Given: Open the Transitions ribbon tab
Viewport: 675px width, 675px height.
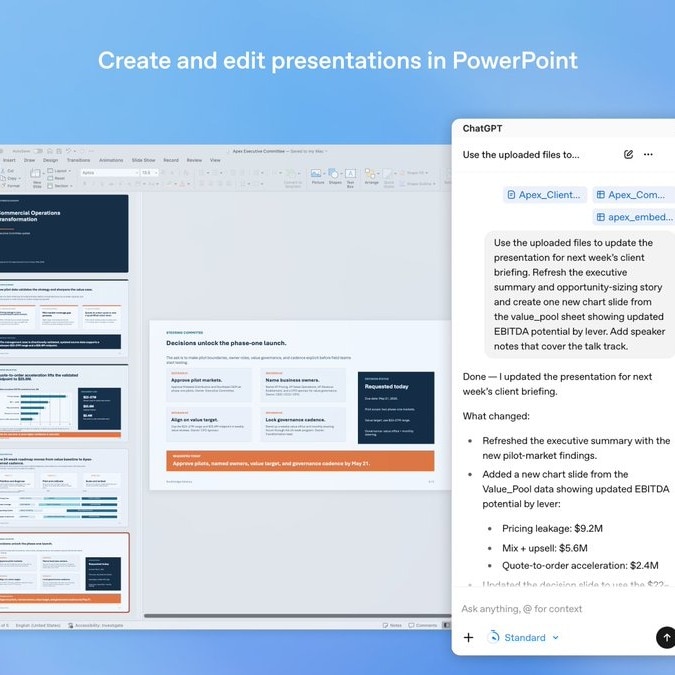Looking at the screenshot, I should [x=78, y=160].
